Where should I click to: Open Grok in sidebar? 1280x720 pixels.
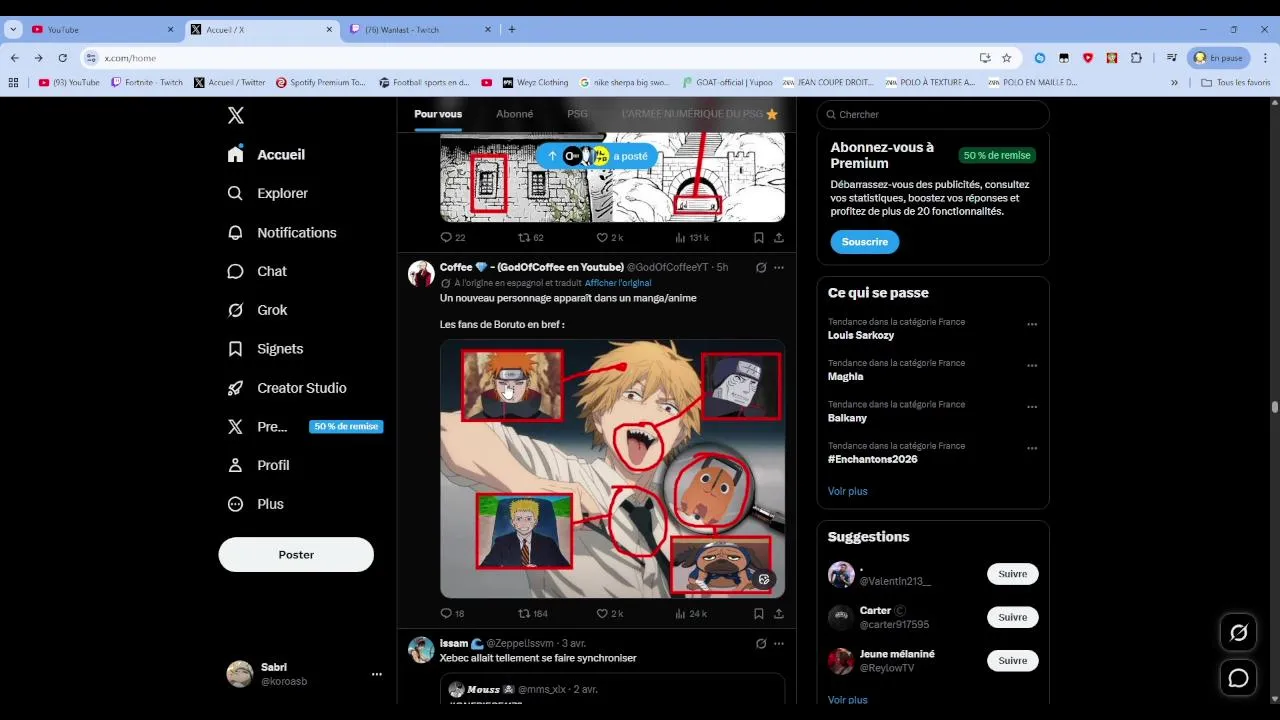coord(258,310)
